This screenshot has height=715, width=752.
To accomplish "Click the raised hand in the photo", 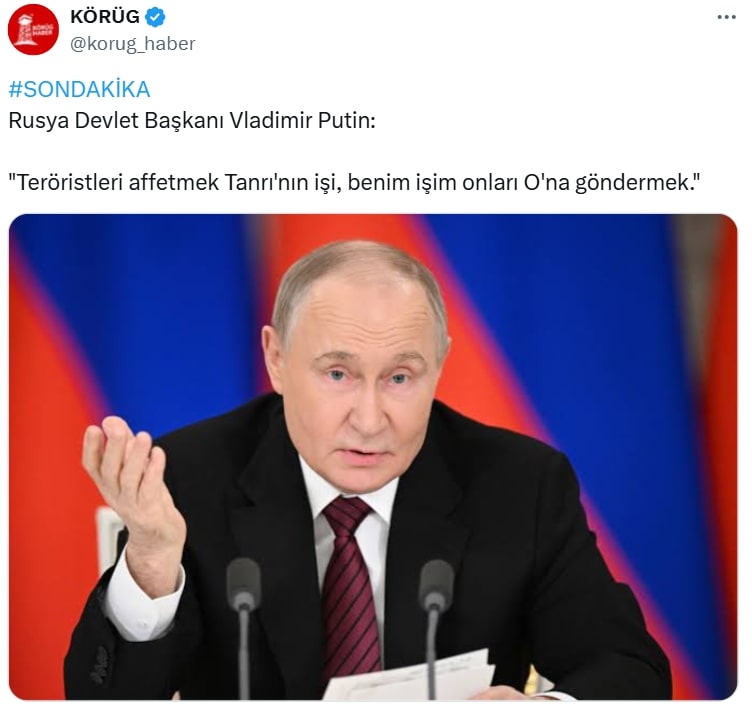I will 130,484.
